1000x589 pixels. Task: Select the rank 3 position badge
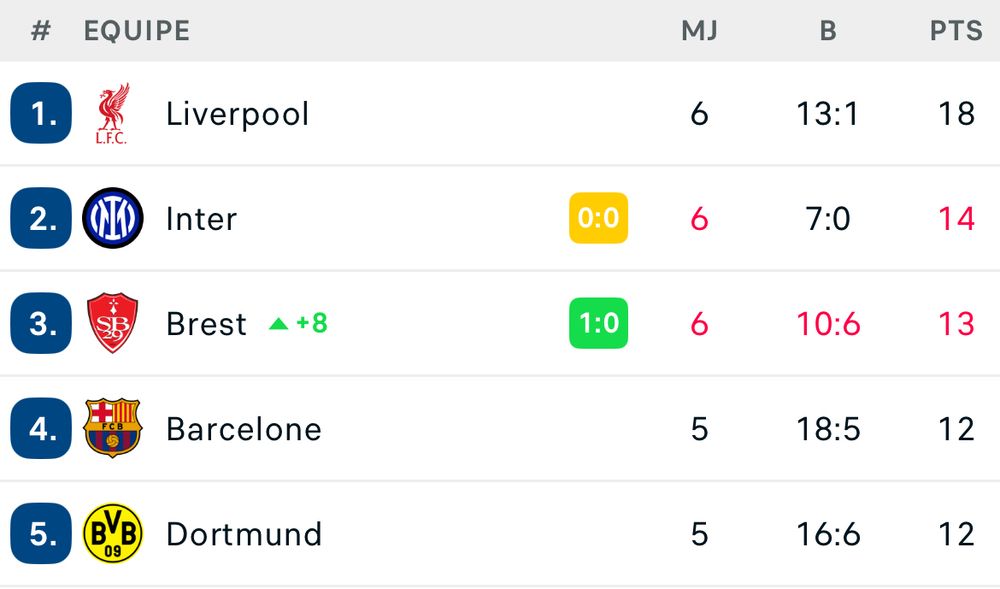coord(41,323)
